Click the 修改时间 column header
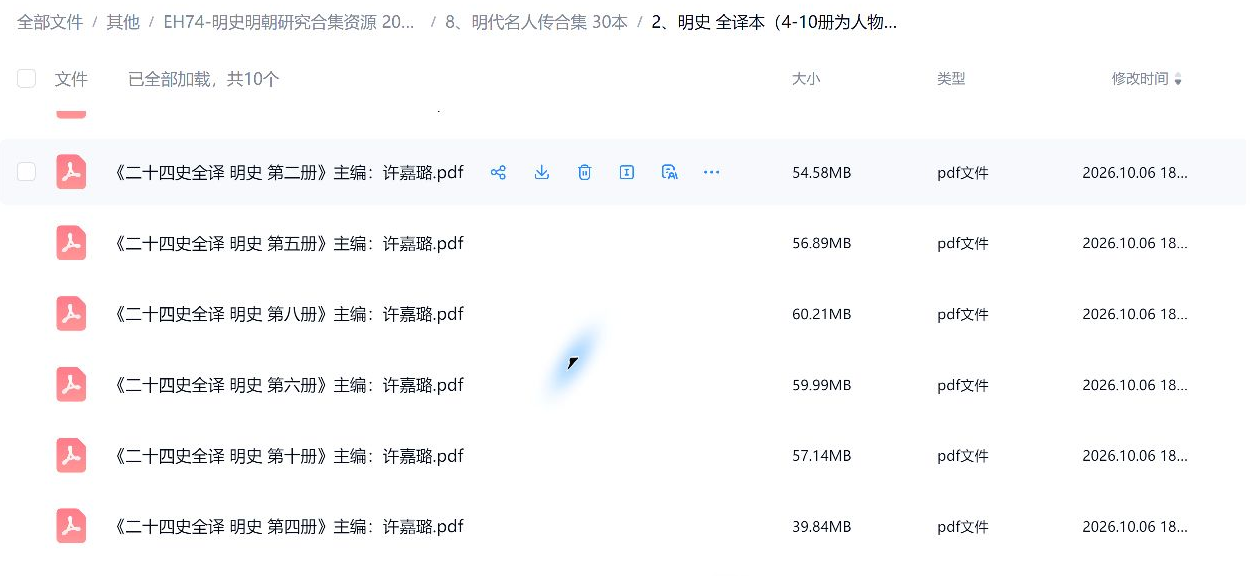Screen dimensions: 1250x576 [x=1140, y=79]
